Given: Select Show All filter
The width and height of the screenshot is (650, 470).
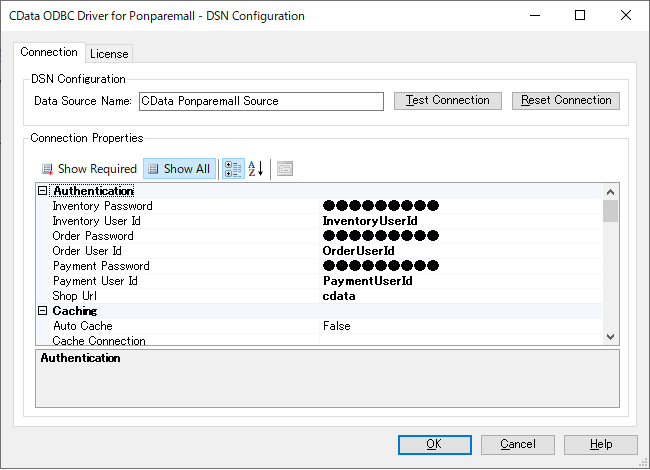Looking at the screenshot, I should tap(179, 169).
